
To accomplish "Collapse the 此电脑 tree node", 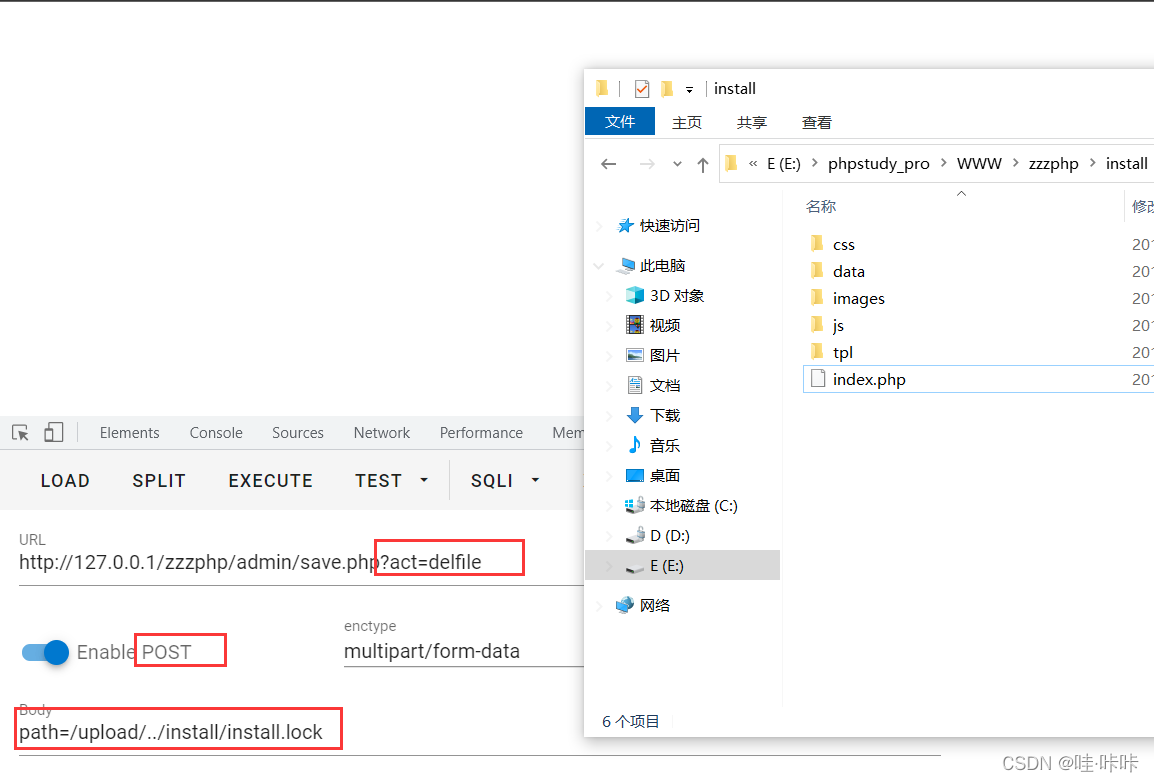I will click(598, 265).
